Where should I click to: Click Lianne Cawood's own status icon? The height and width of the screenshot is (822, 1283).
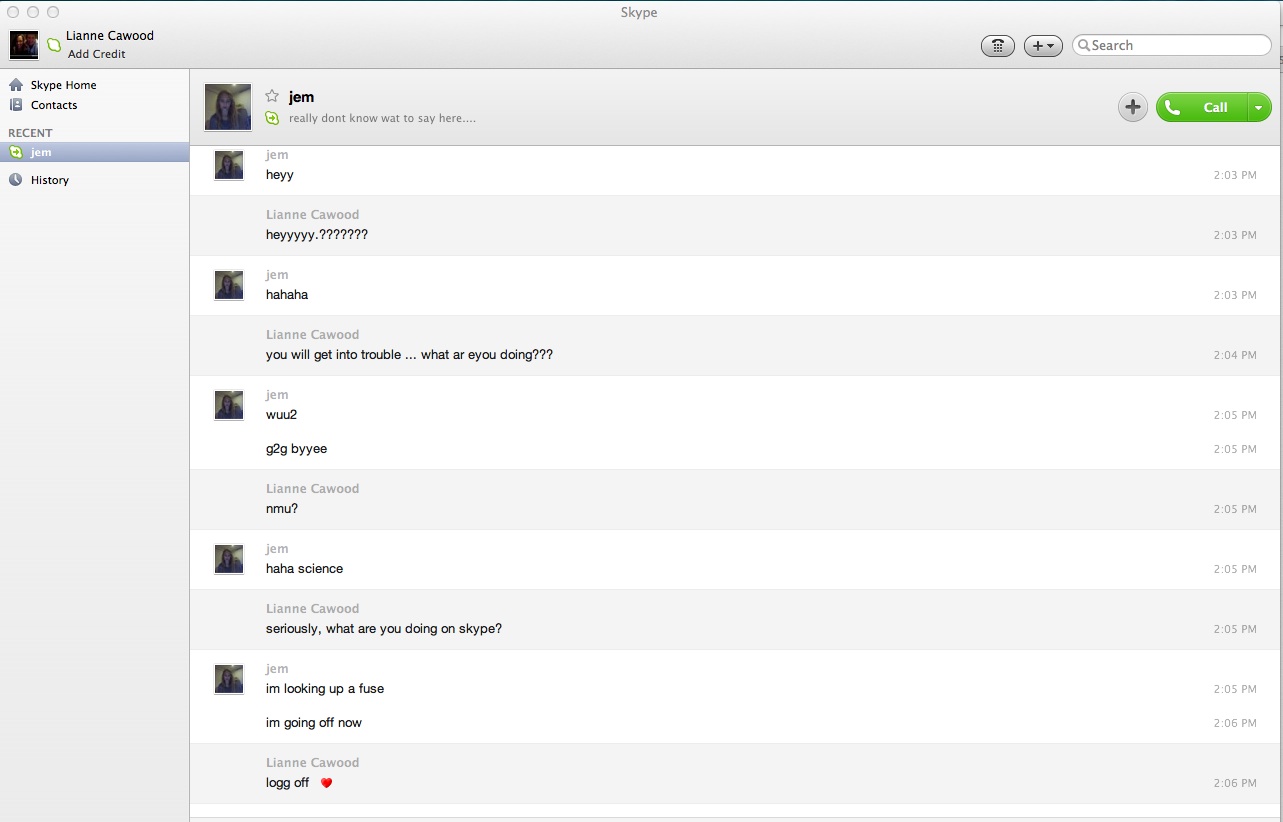pyautogui.click(x=54, y=45)
